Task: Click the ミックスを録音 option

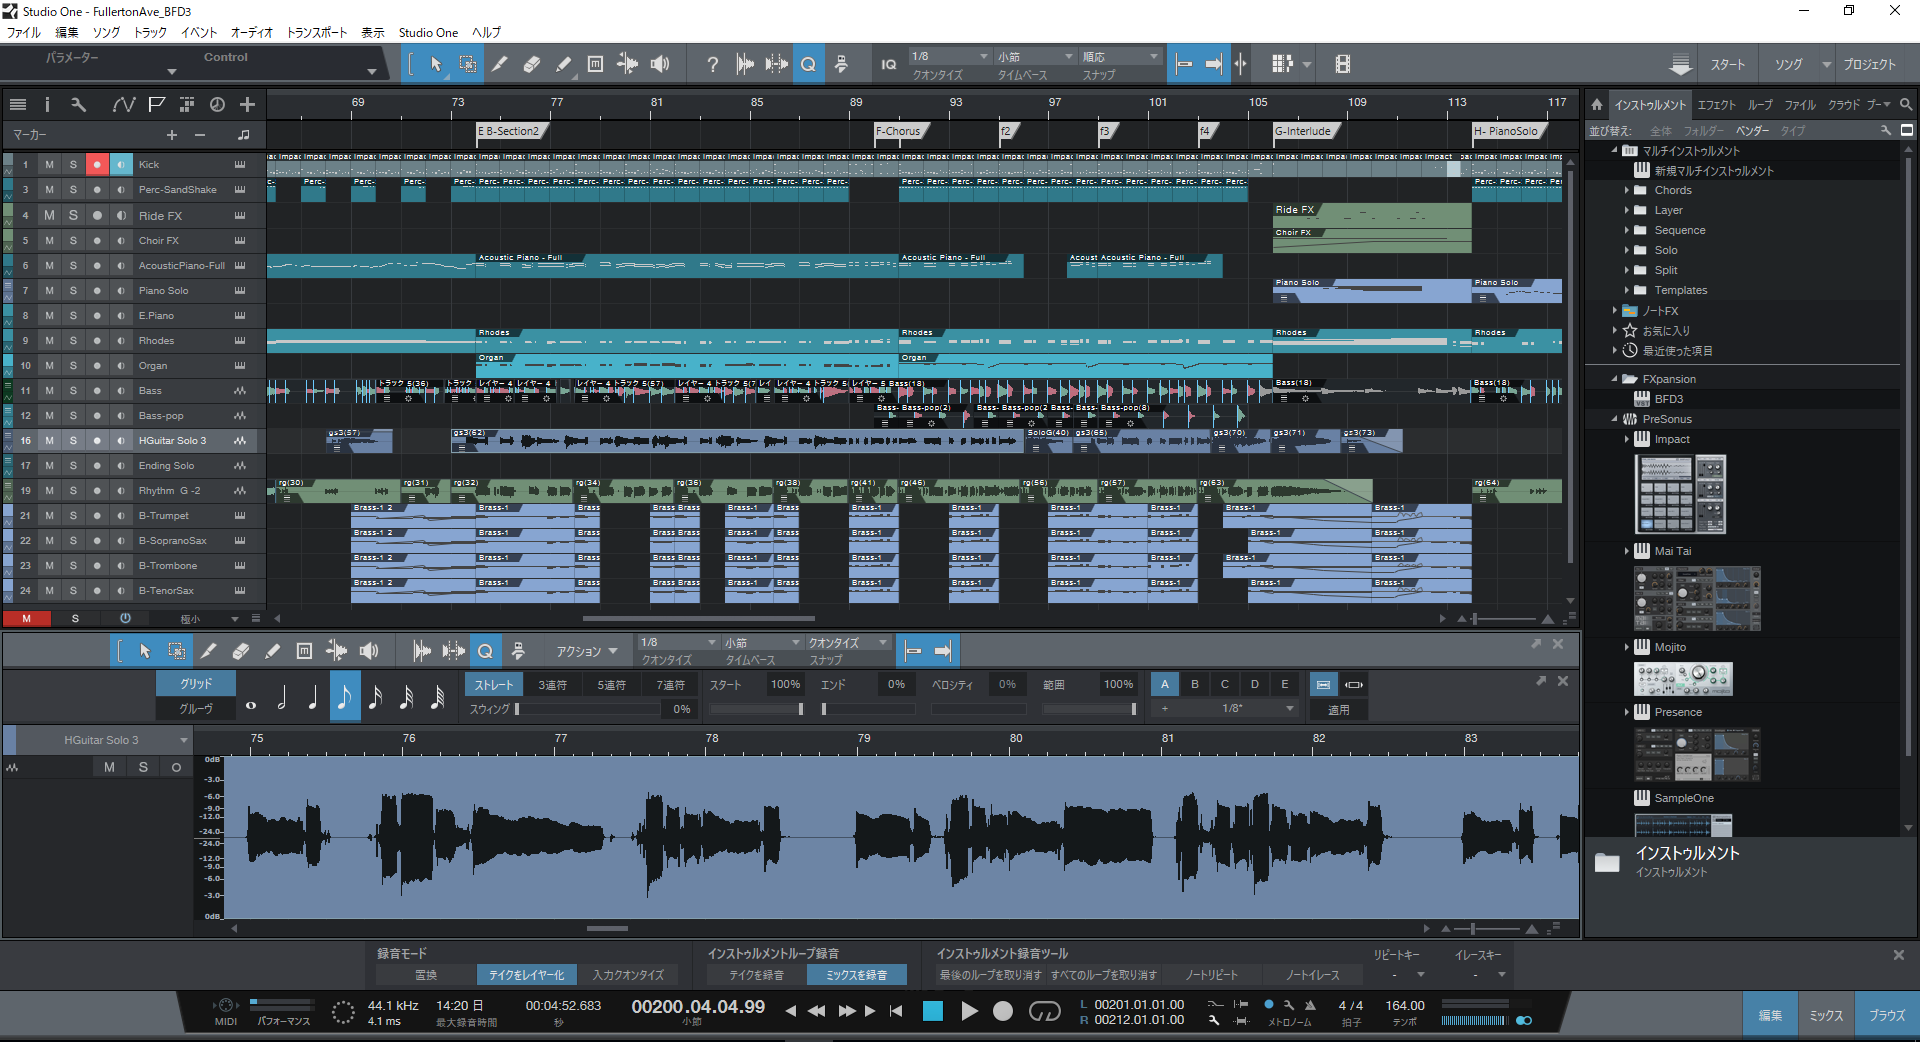Action: pyautogui.click(x=856, y=975)
